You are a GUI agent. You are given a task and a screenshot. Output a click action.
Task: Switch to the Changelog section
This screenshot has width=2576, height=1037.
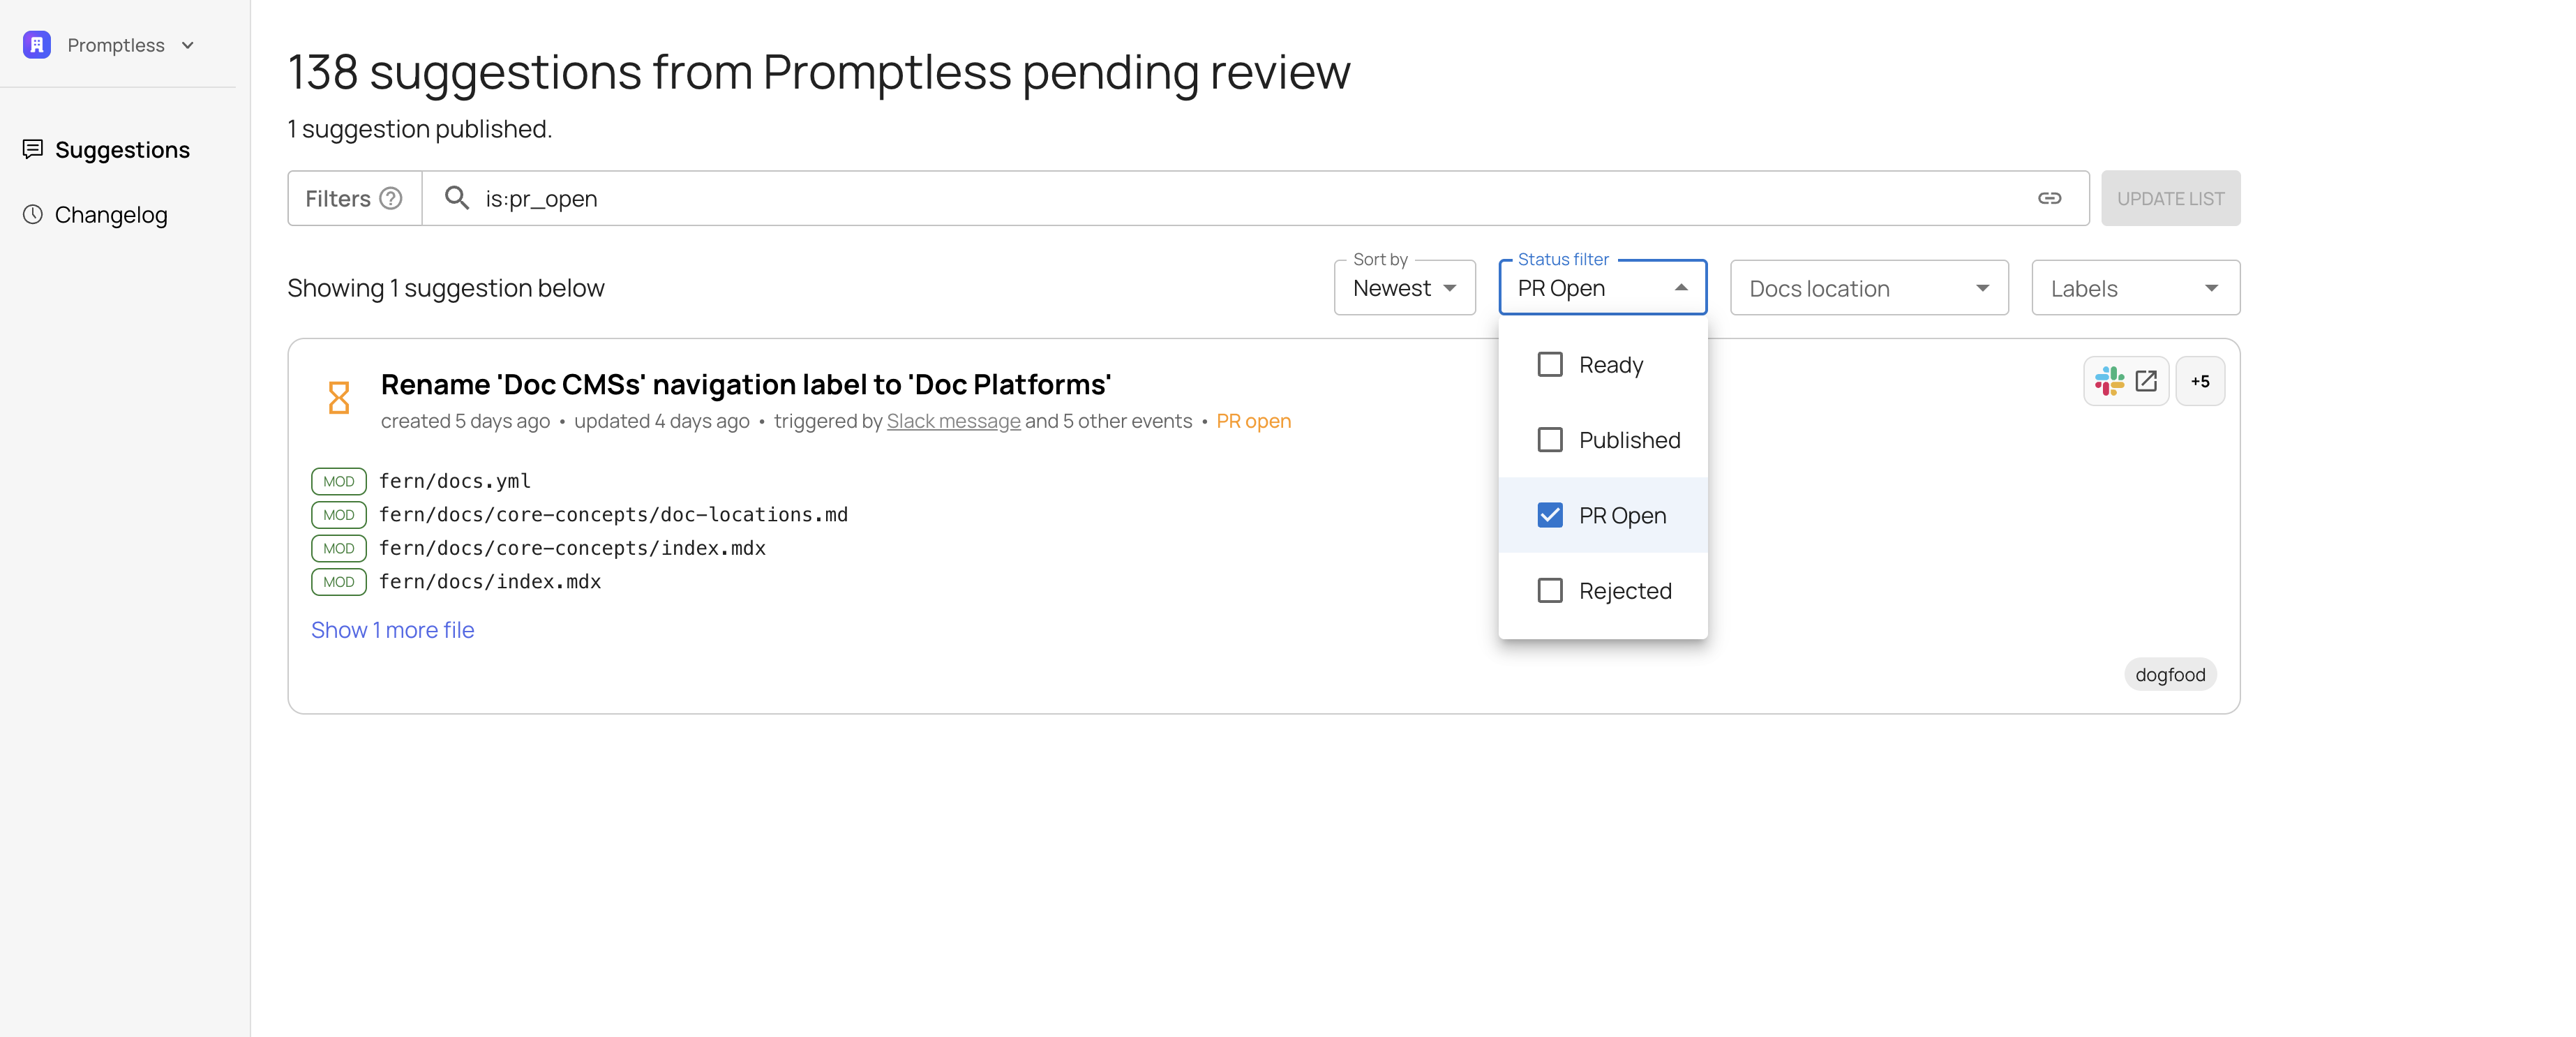(110, 214)
